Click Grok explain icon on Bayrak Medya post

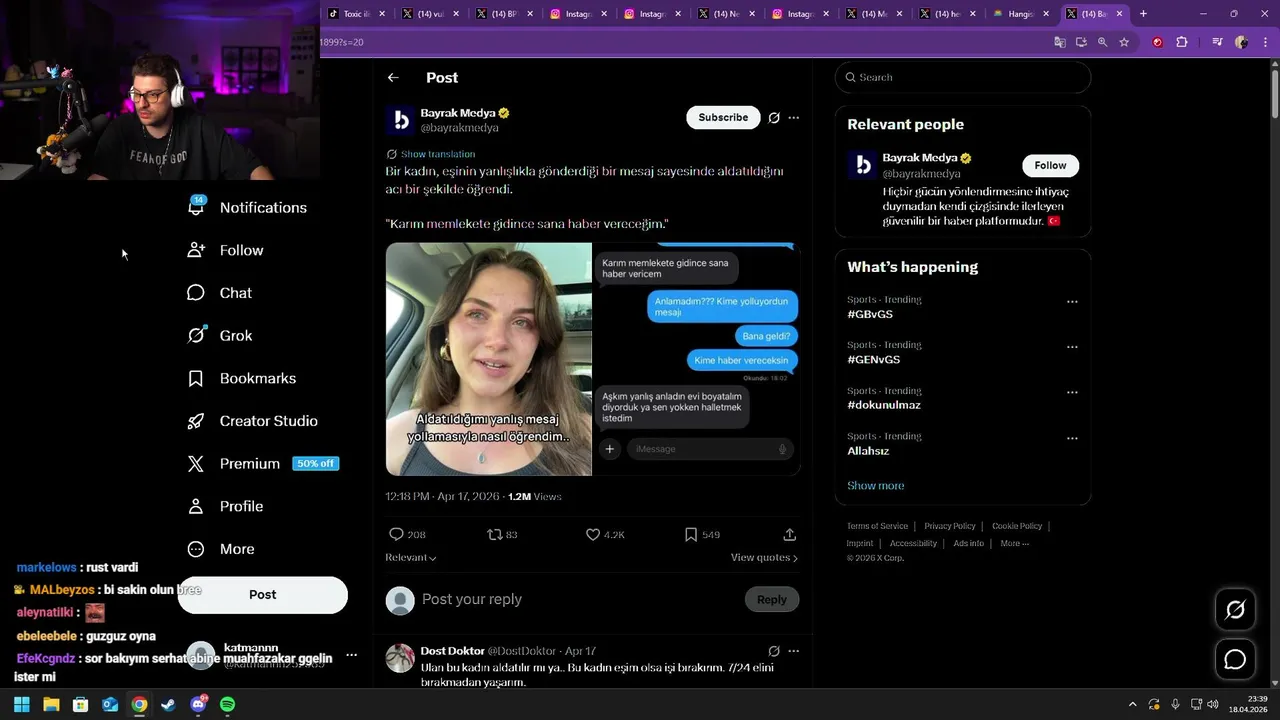pos(774,118)
